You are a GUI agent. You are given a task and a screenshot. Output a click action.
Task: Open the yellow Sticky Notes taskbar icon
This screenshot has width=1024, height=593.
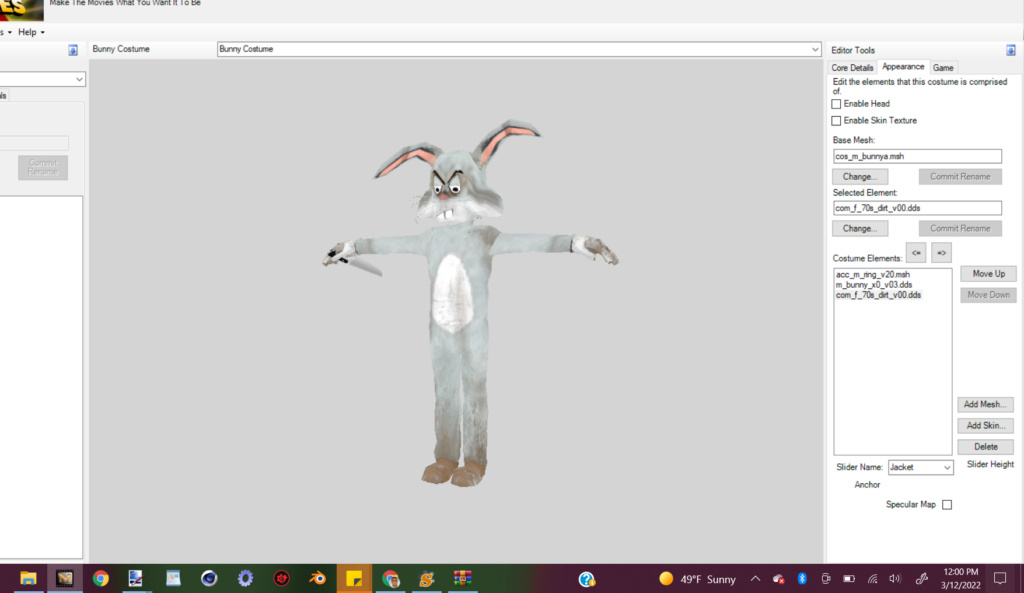tap(354, 579)
